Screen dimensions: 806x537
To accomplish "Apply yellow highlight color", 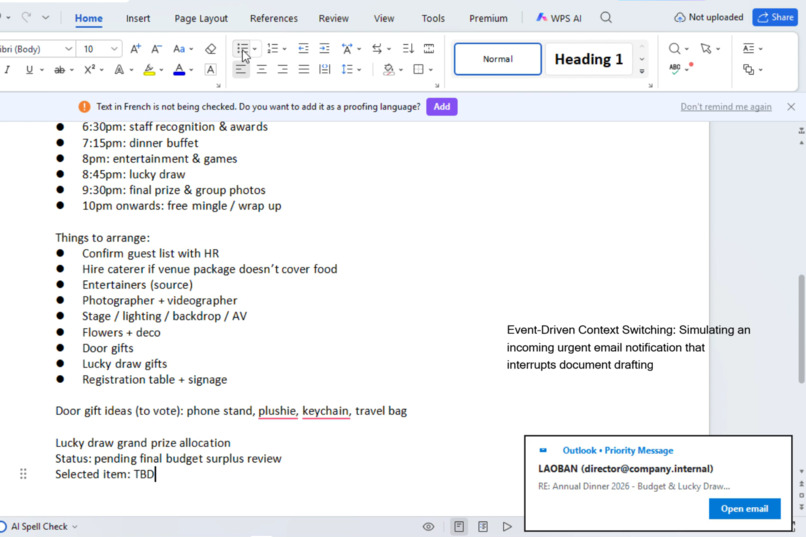I will pyautogui.click(x=149, y=69).
